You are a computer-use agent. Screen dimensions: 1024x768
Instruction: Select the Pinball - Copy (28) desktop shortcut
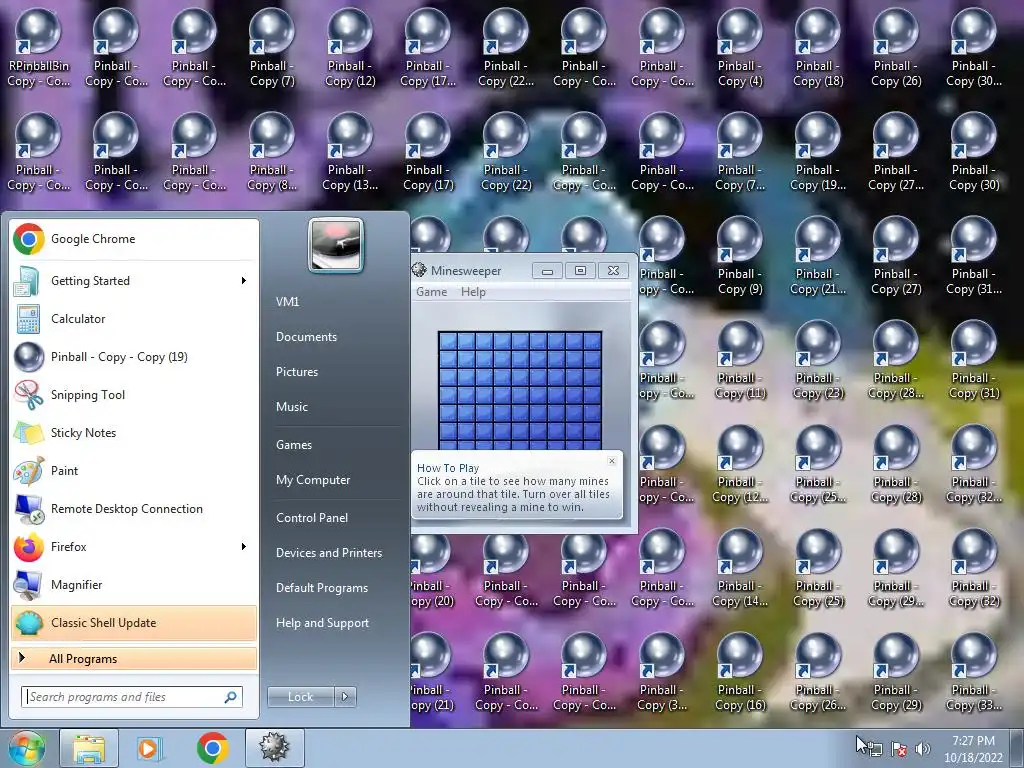coord(896,464)
